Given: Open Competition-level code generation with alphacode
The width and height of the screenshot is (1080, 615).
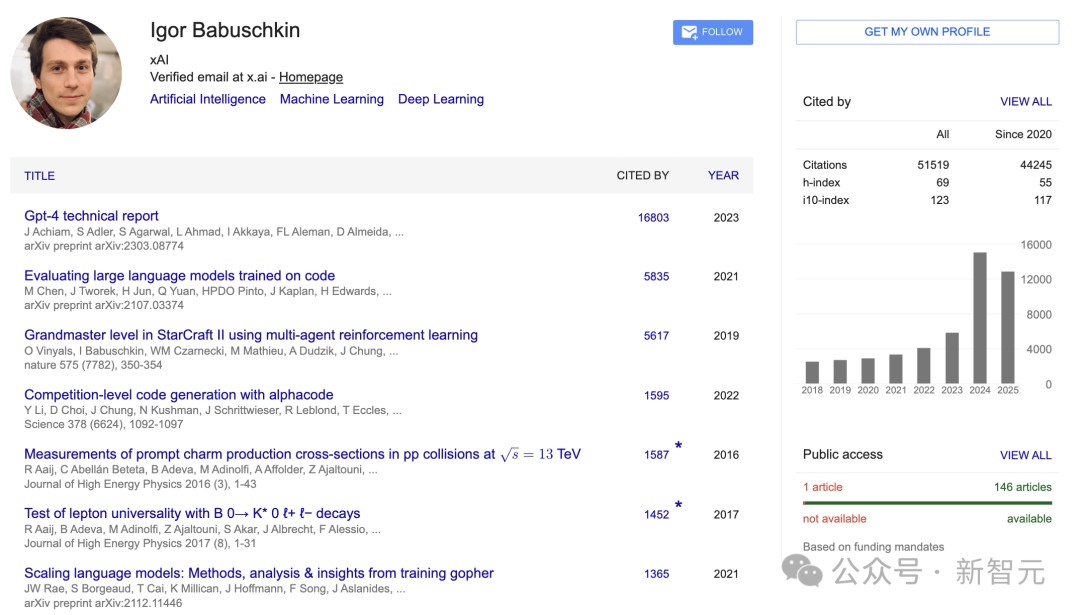Looking at the screenshot, I should click(178, 395).
